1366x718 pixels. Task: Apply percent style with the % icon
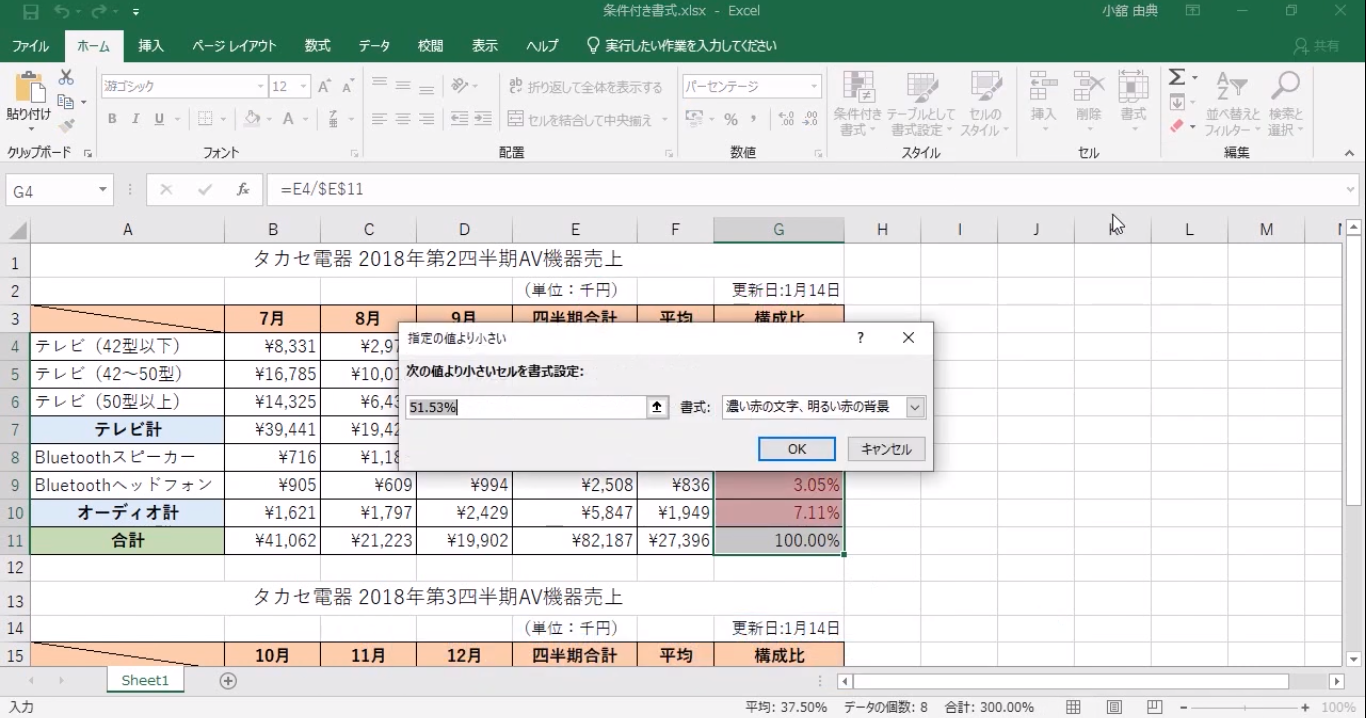click(x=731, y=120)
